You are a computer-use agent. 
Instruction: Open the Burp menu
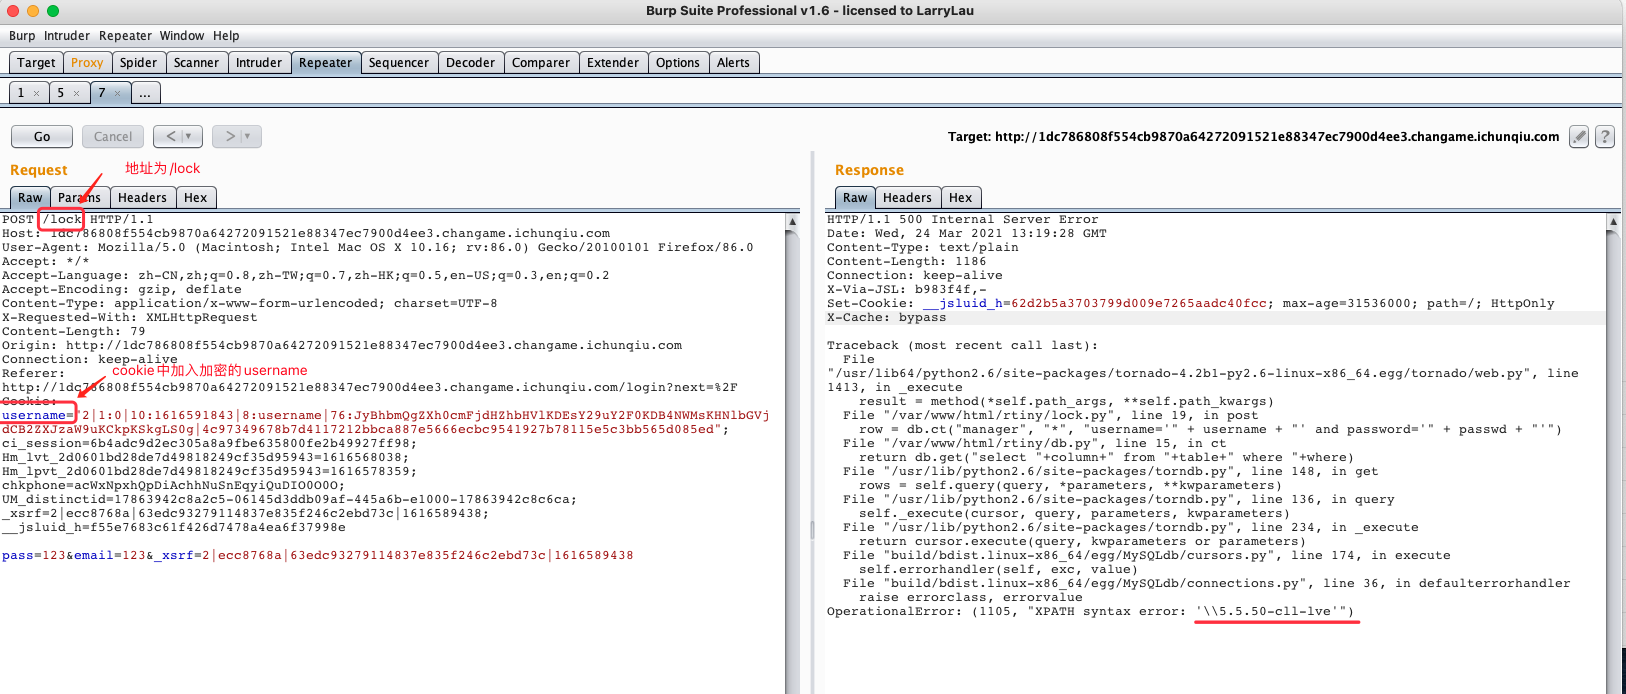point(22,36)
